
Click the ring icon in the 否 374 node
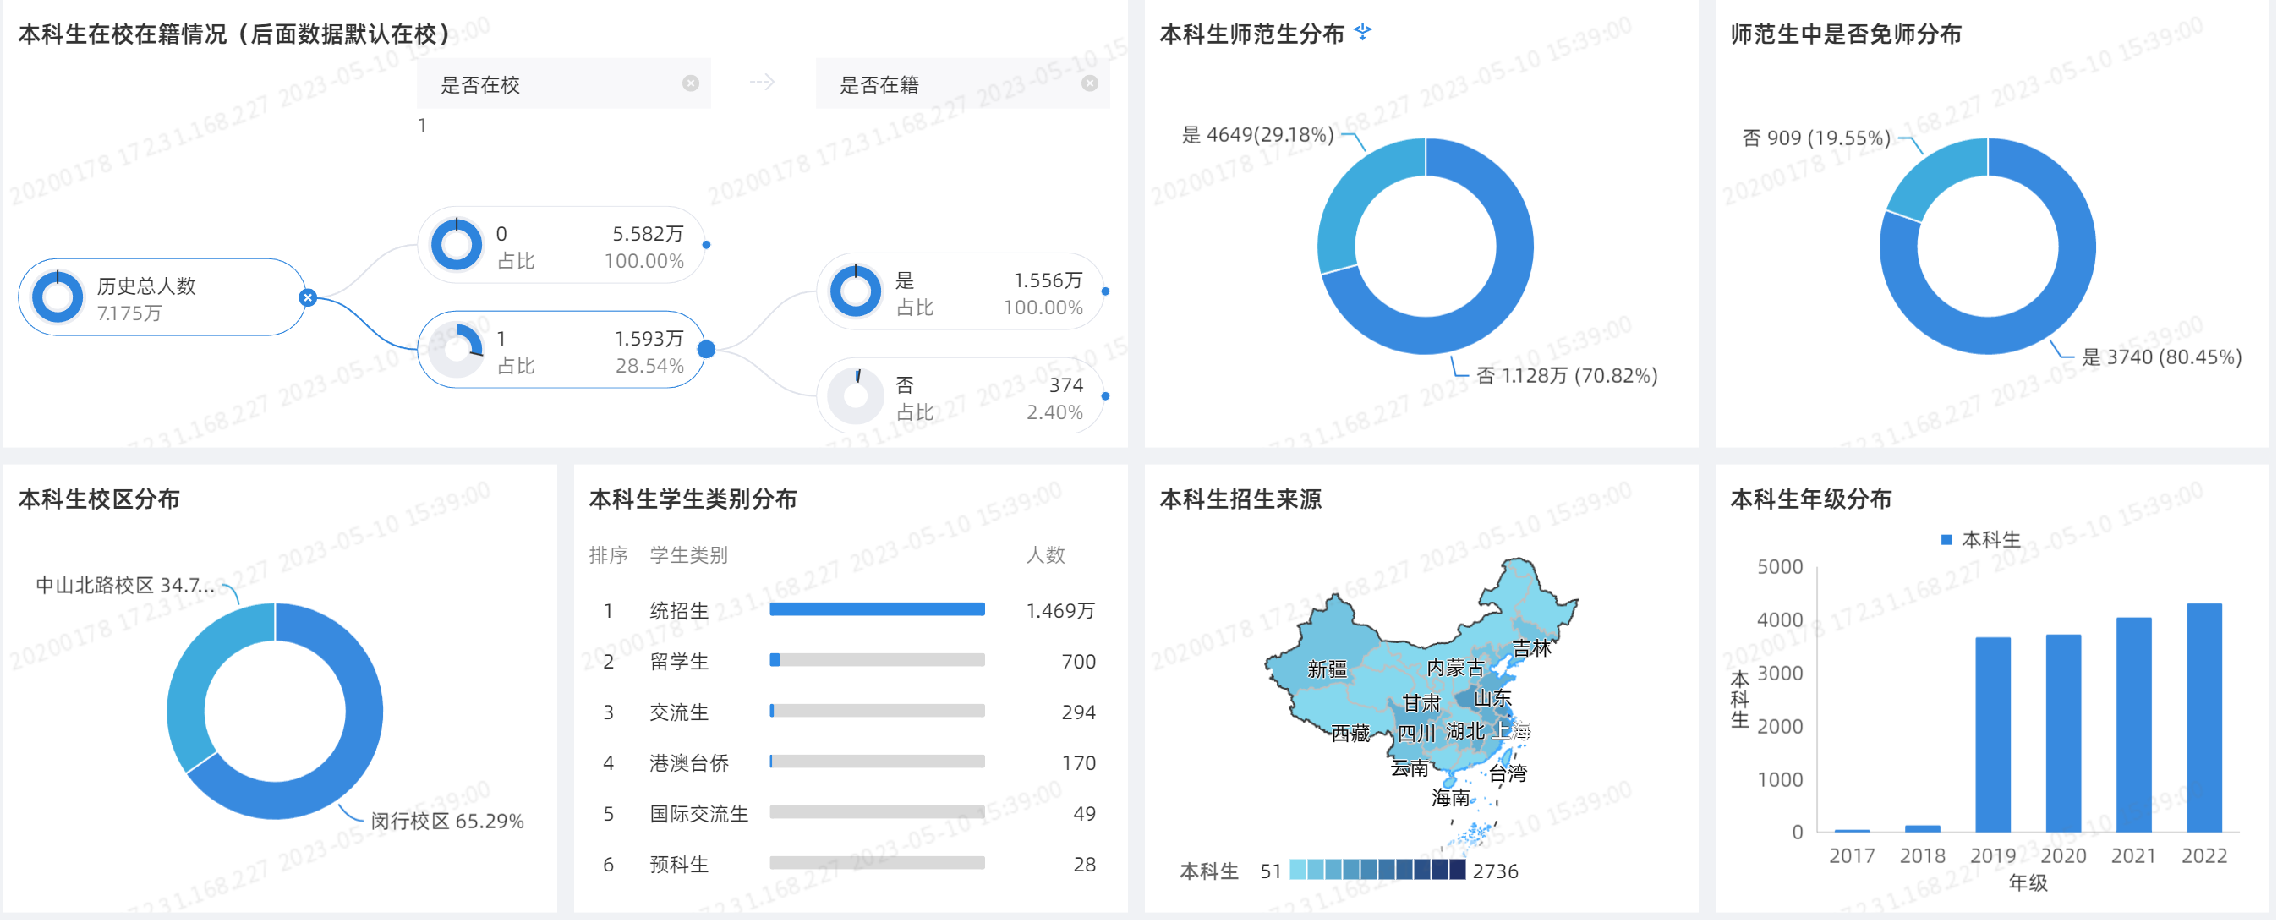pyautogui.click(x=856, y=396)
